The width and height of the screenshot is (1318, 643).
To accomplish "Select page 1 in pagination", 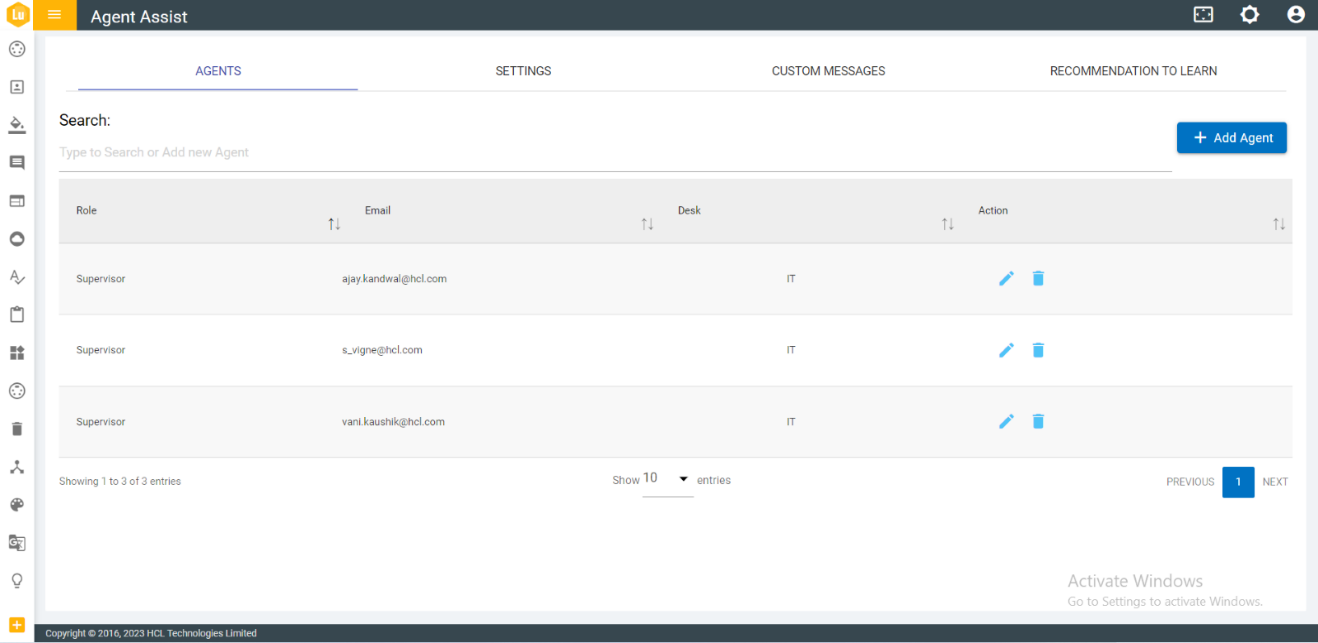I will coord(1238,482).
